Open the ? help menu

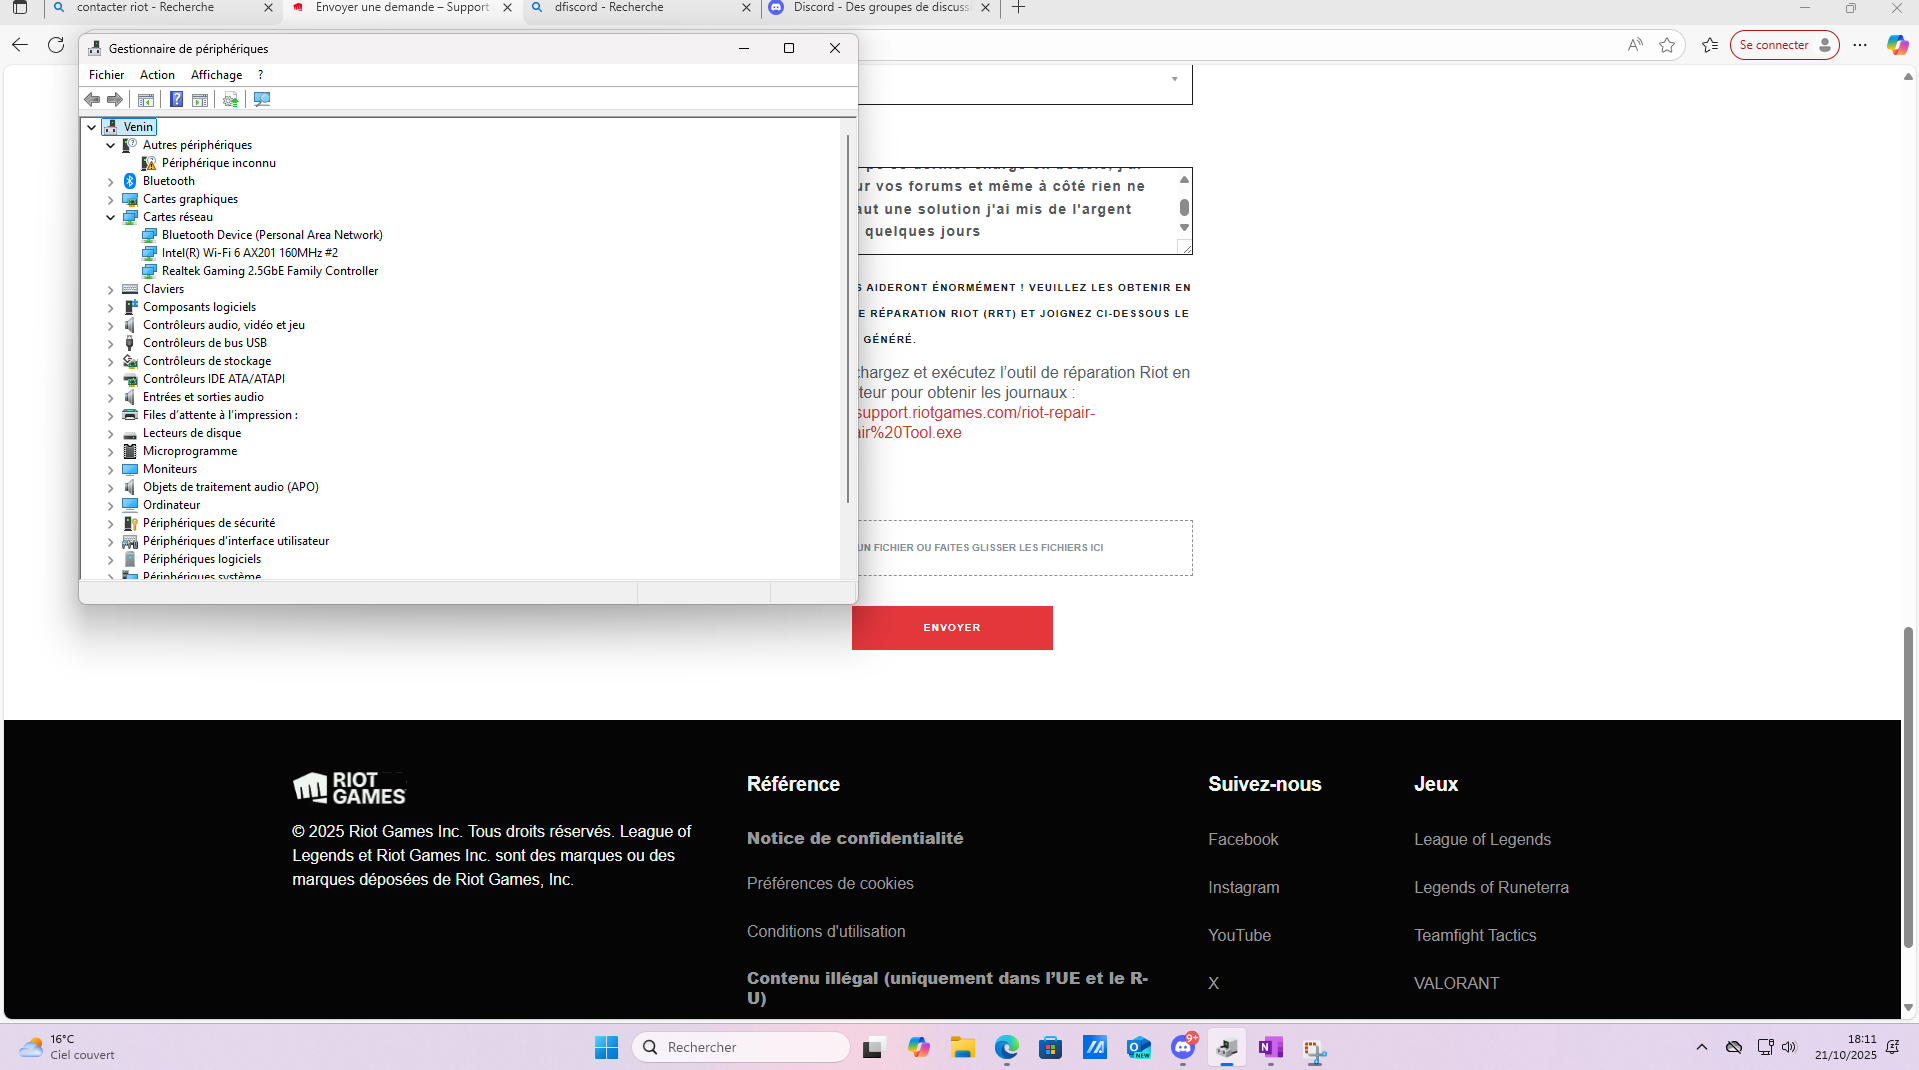(x=260, y=75)
